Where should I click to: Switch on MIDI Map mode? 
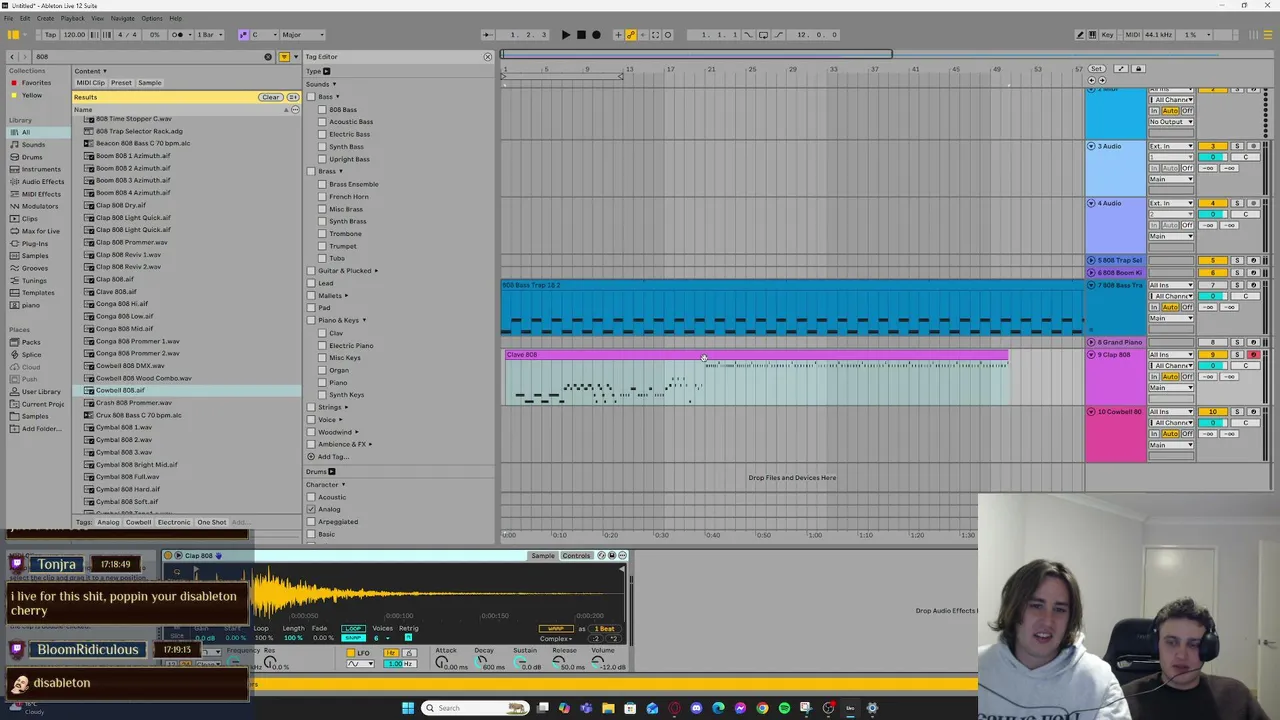tap(1133, 35)
